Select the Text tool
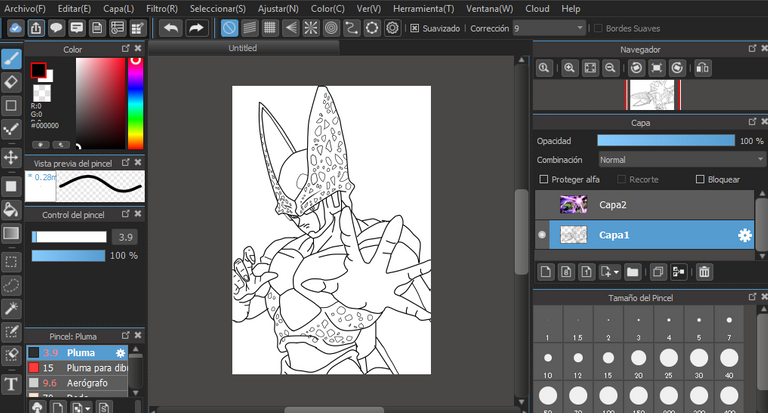The width and height of the screenshot is (768, 413). coord(11,384)
